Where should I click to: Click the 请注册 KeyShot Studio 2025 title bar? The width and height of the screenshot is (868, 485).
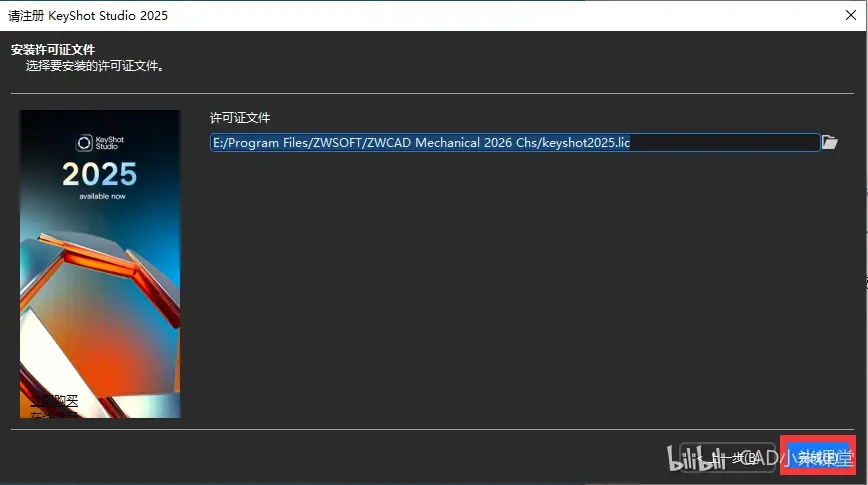[x=89, y=16]
